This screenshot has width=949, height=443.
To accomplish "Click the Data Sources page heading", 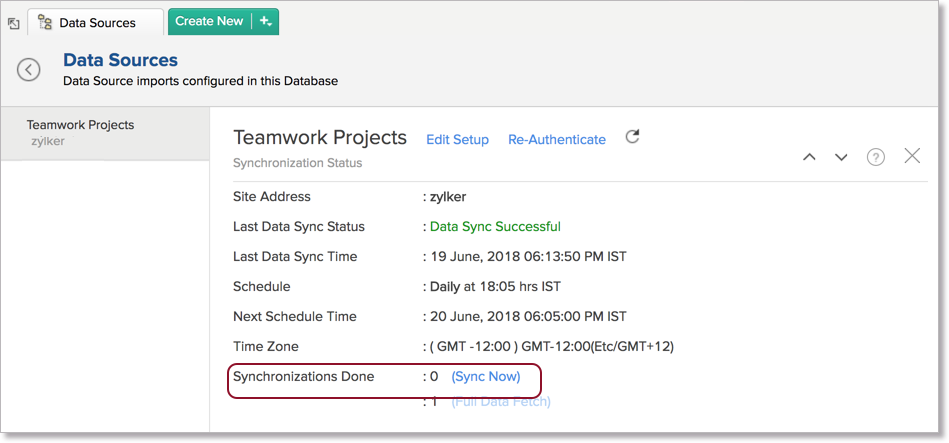I will [120, 60].
